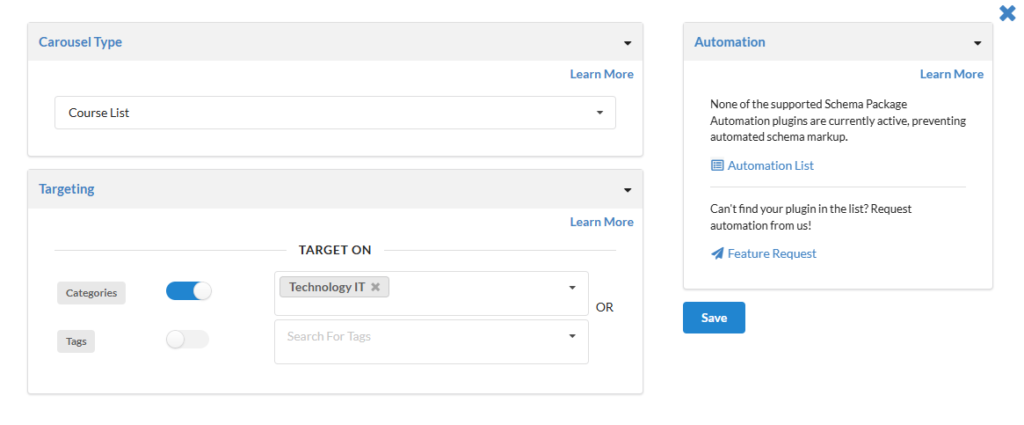Remove the Technology IT category chip

pos(375,287)
